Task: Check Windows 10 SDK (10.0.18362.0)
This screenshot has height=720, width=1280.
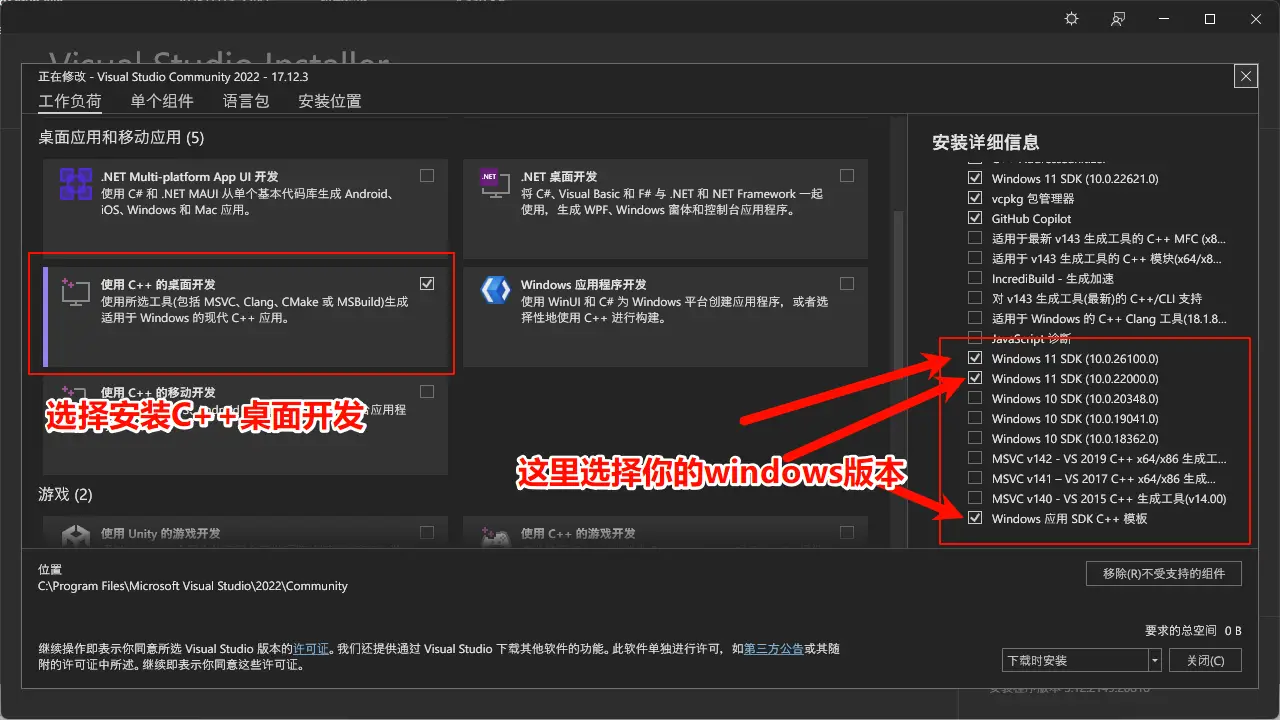Action: pyautogui.click(x=975, y=438)
